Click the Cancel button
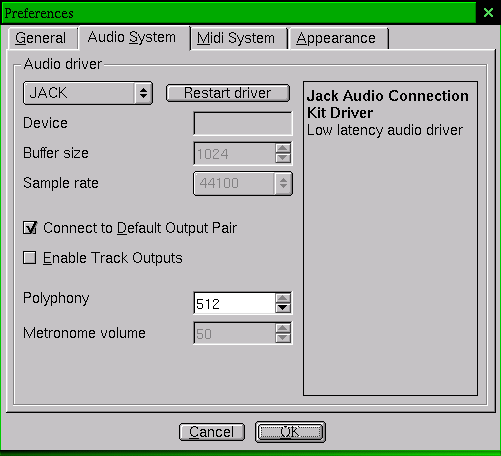Viewport: 501px width, 456px height. coord(212,432)
